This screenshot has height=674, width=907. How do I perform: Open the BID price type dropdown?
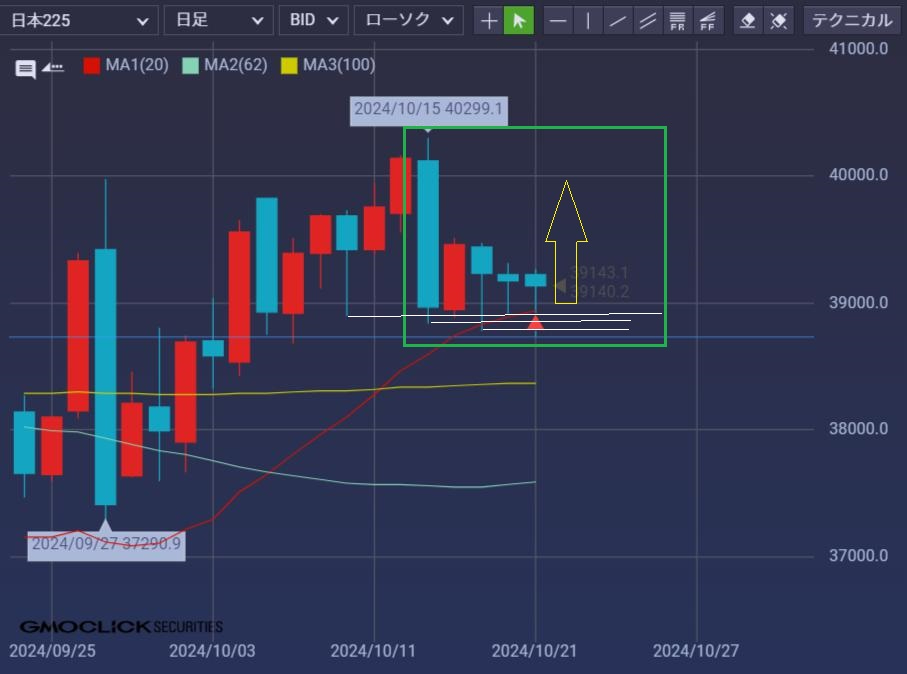pos(314,21)
